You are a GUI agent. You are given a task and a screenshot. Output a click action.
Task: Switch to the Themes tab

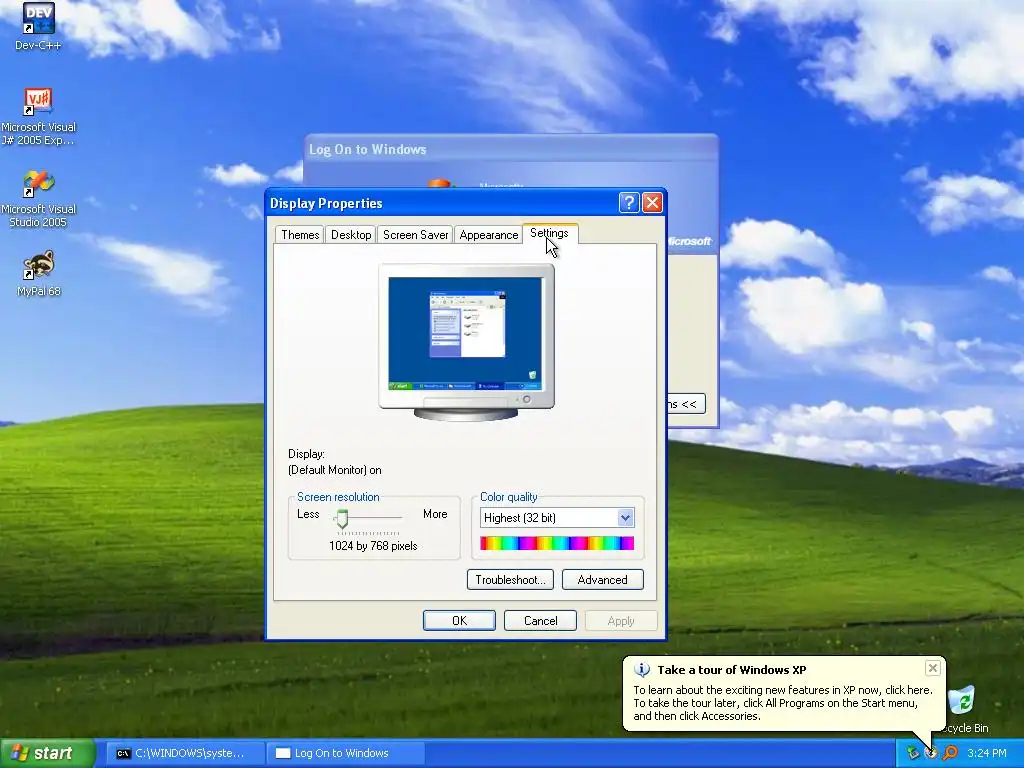pos(300,234)
